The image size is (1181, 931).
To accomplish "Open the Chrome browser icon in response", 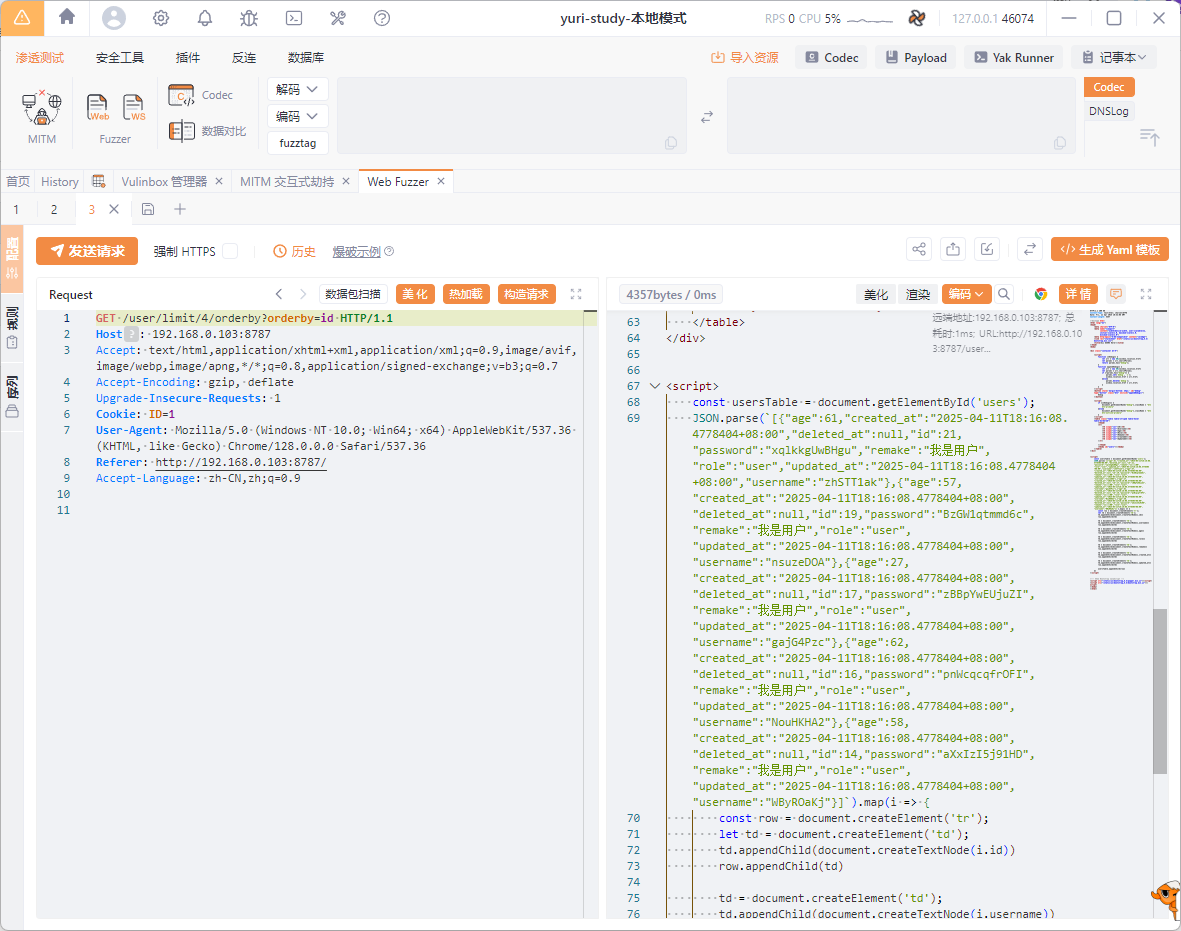I will (x=1040, y=294).
